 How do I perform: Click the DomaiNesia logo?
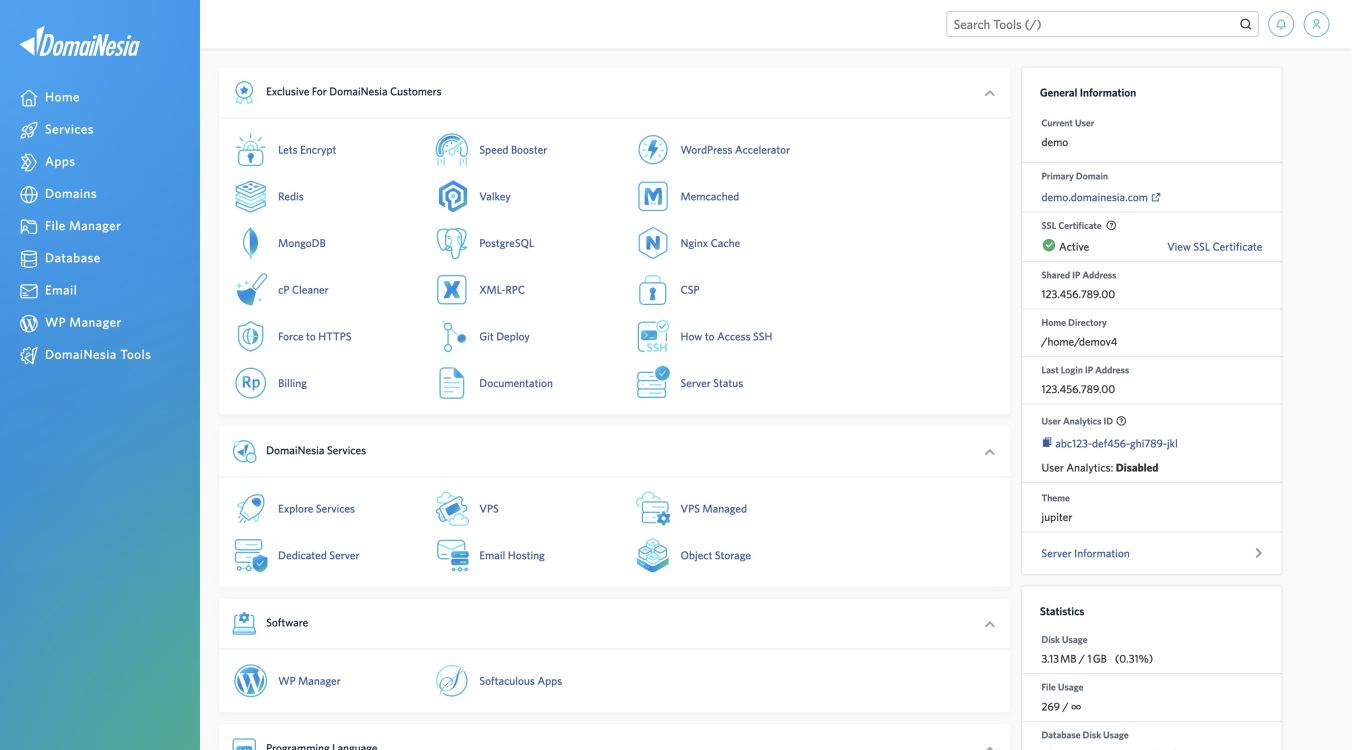click(80, 42)
